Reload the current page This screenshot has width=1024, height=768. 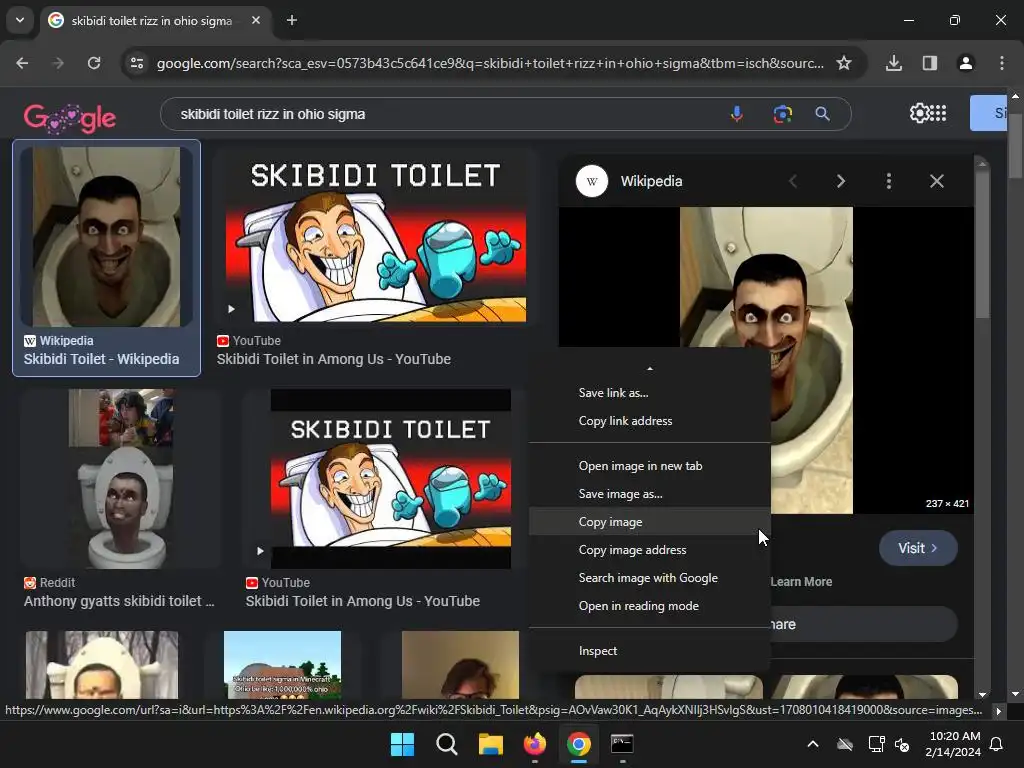(x=94, y=63)
